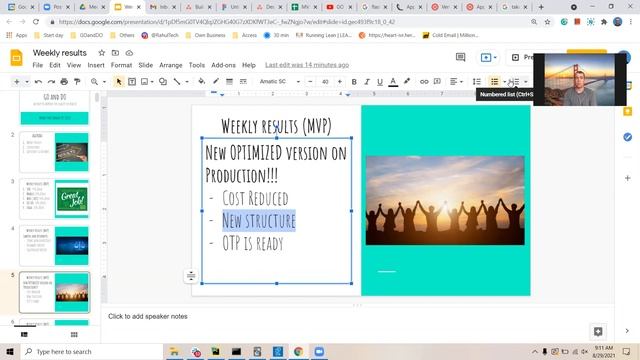Select the line drawing tool

(x=177, y=82)
